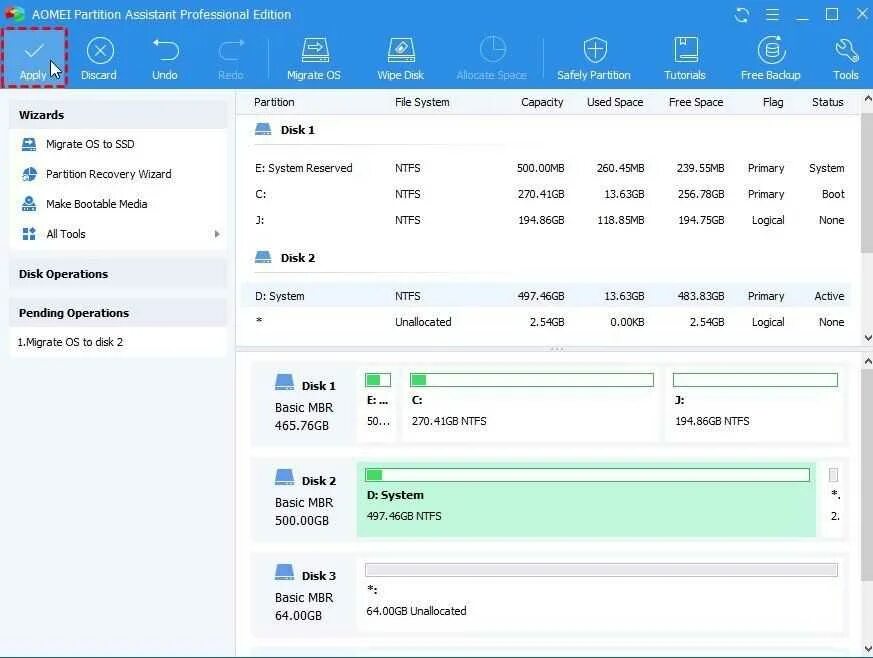Click the refresh icon in the title bar
The width and height of the screenshot is (873, 658).
tap(741, 14)
